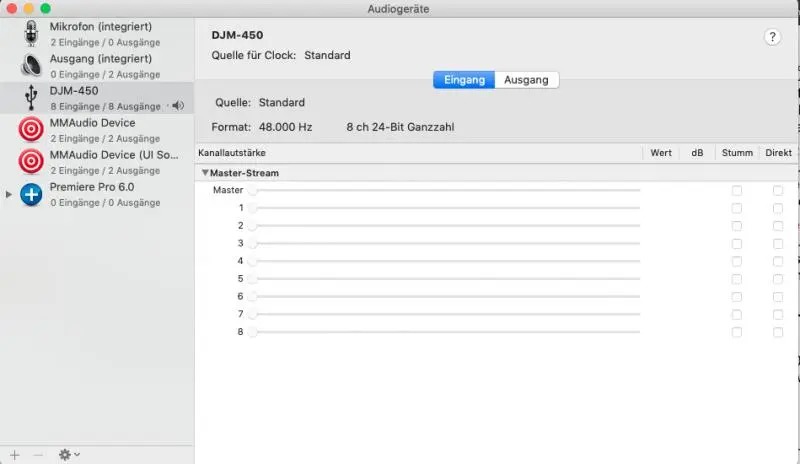Click the Kanallautstärke column header
800x464 pixels.
pos(240,153)
